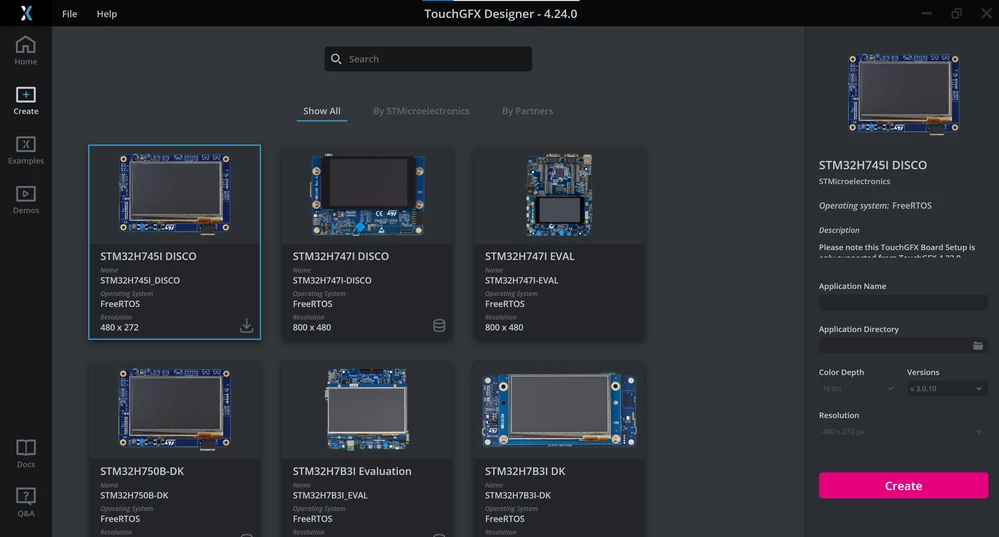The height and width of the screenshot is (537, 999).
Task: Click the STM32H745I DISCO heading in details panel
Action: (x=872, y=165)
